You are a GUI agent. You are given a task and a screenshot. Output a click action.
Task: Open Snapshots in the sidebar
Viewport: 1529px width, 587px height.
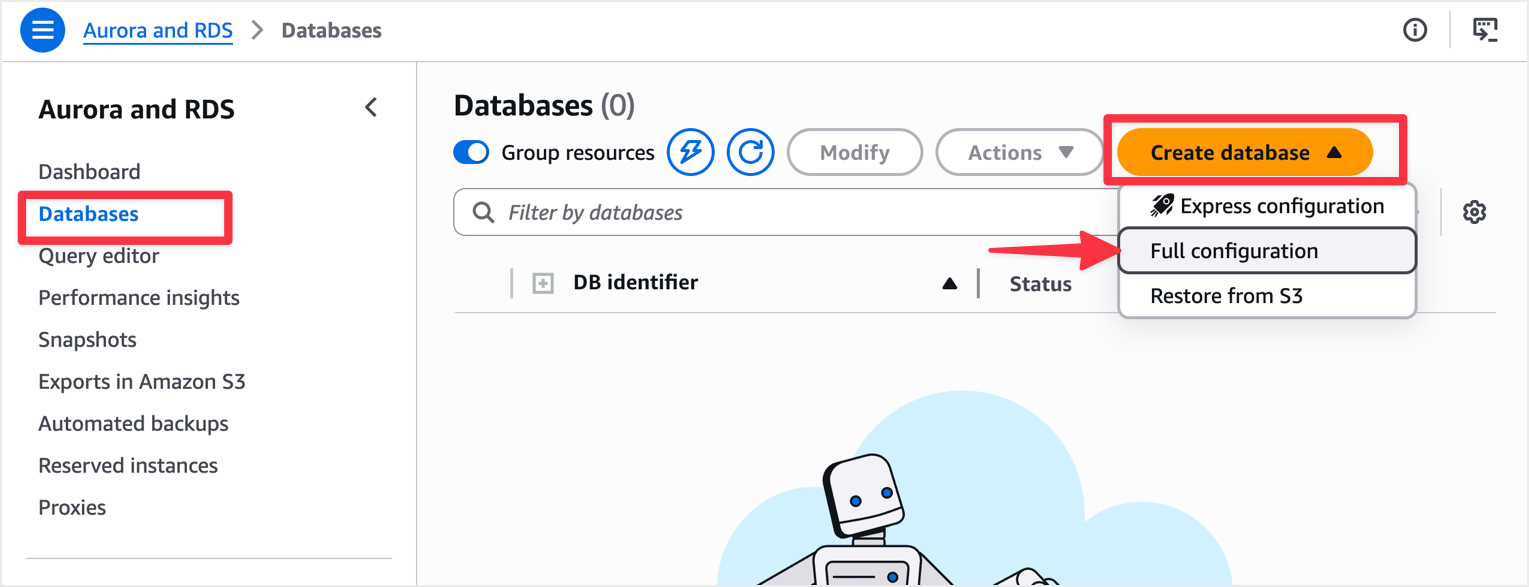tap(87, 340)
